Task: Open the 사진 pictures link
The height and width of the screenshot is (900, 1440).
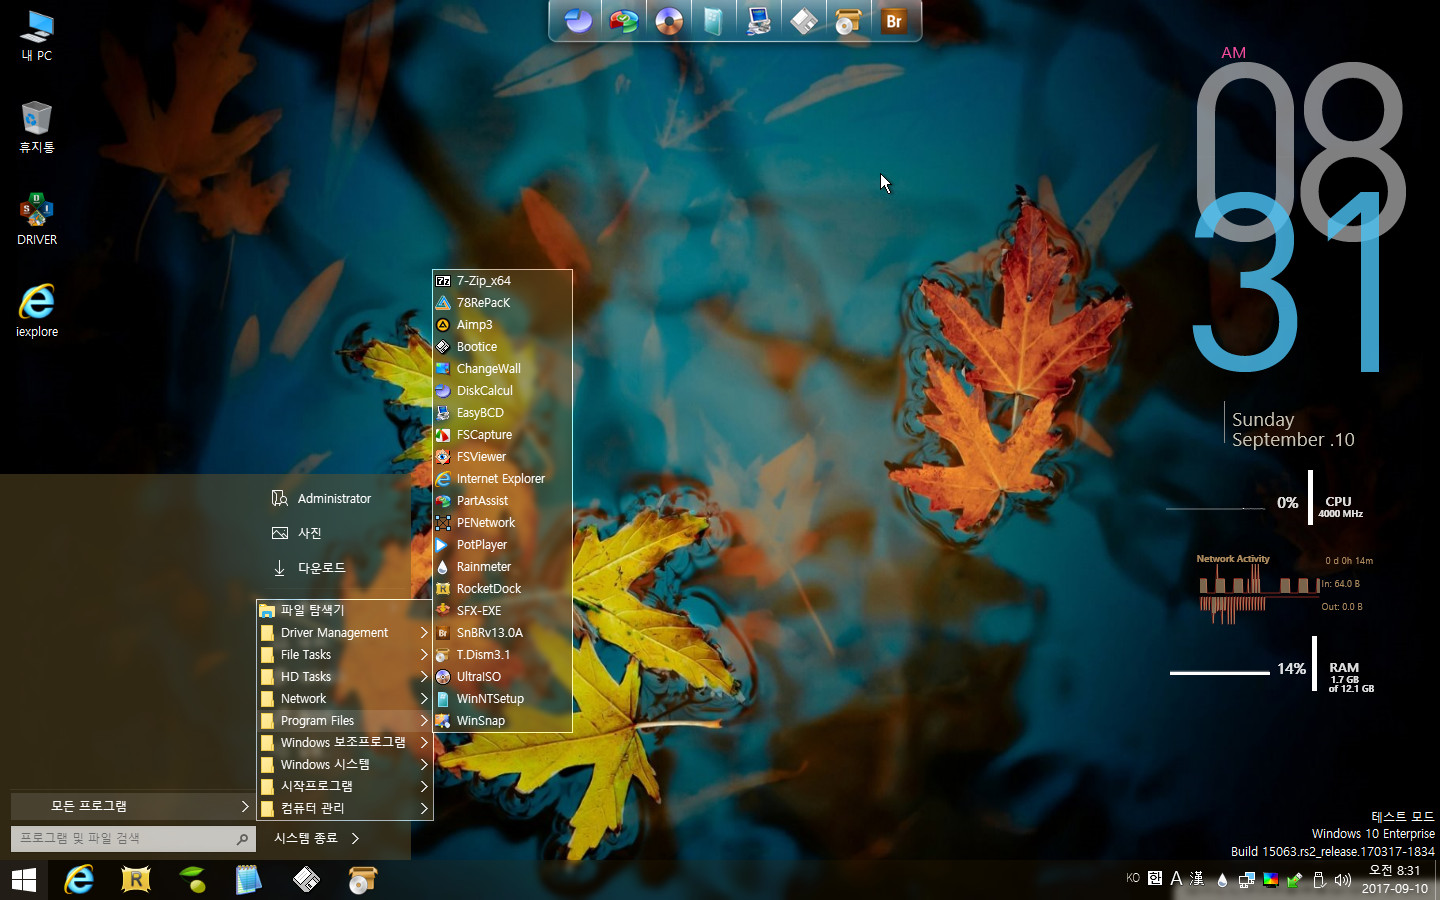Action: (297, 533)
